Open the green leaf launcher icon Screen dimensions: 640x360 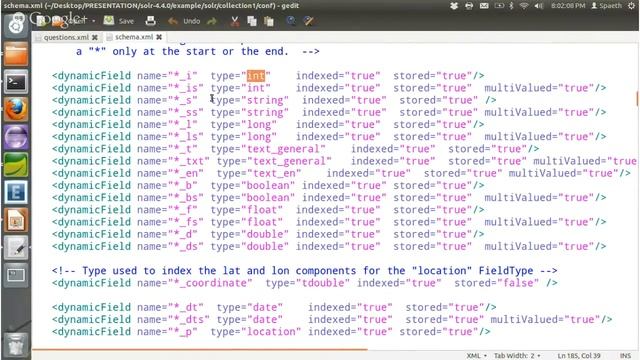point(16,165)
